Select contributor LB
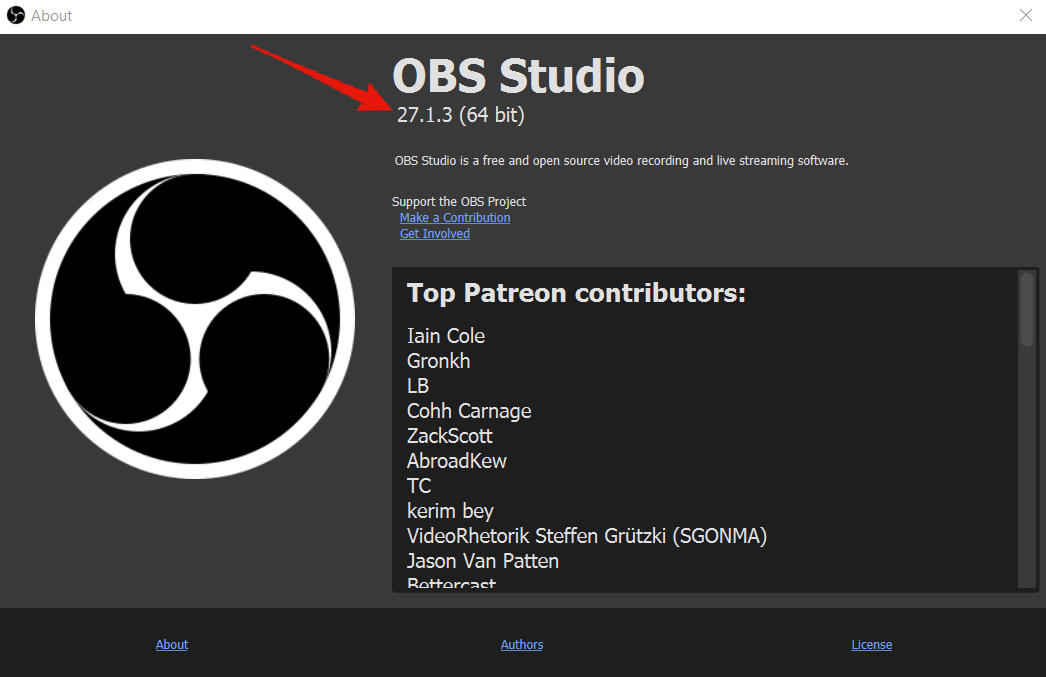1046x677 pixels. tap(418, 386)
